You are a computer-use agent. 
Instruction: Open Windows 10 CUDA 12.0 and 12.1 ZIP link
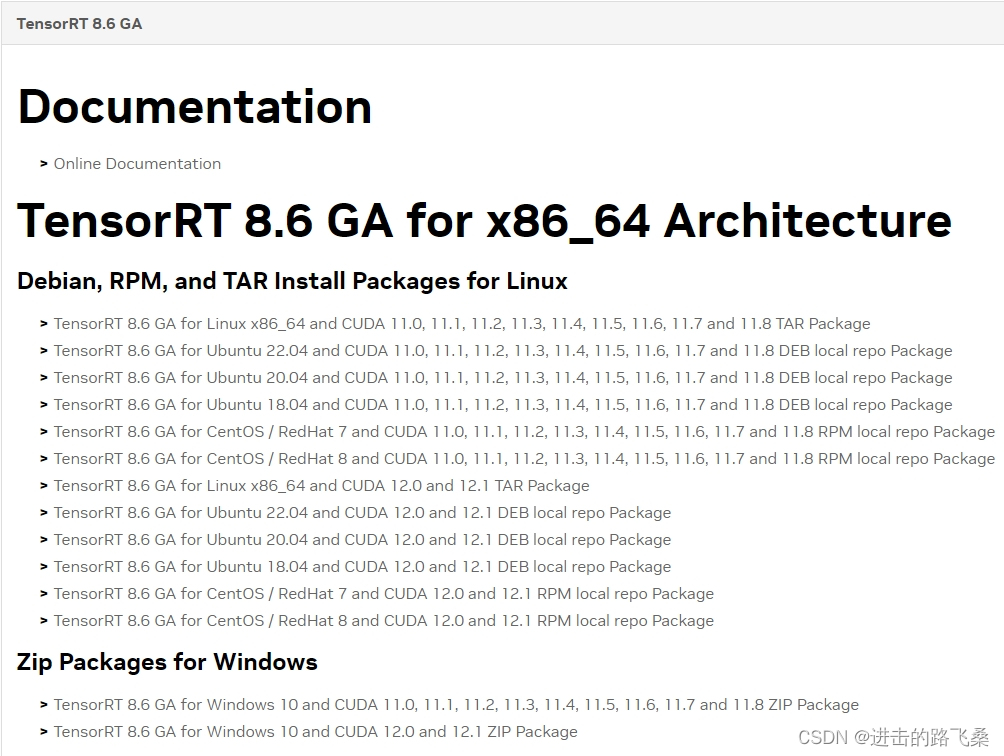316,732
